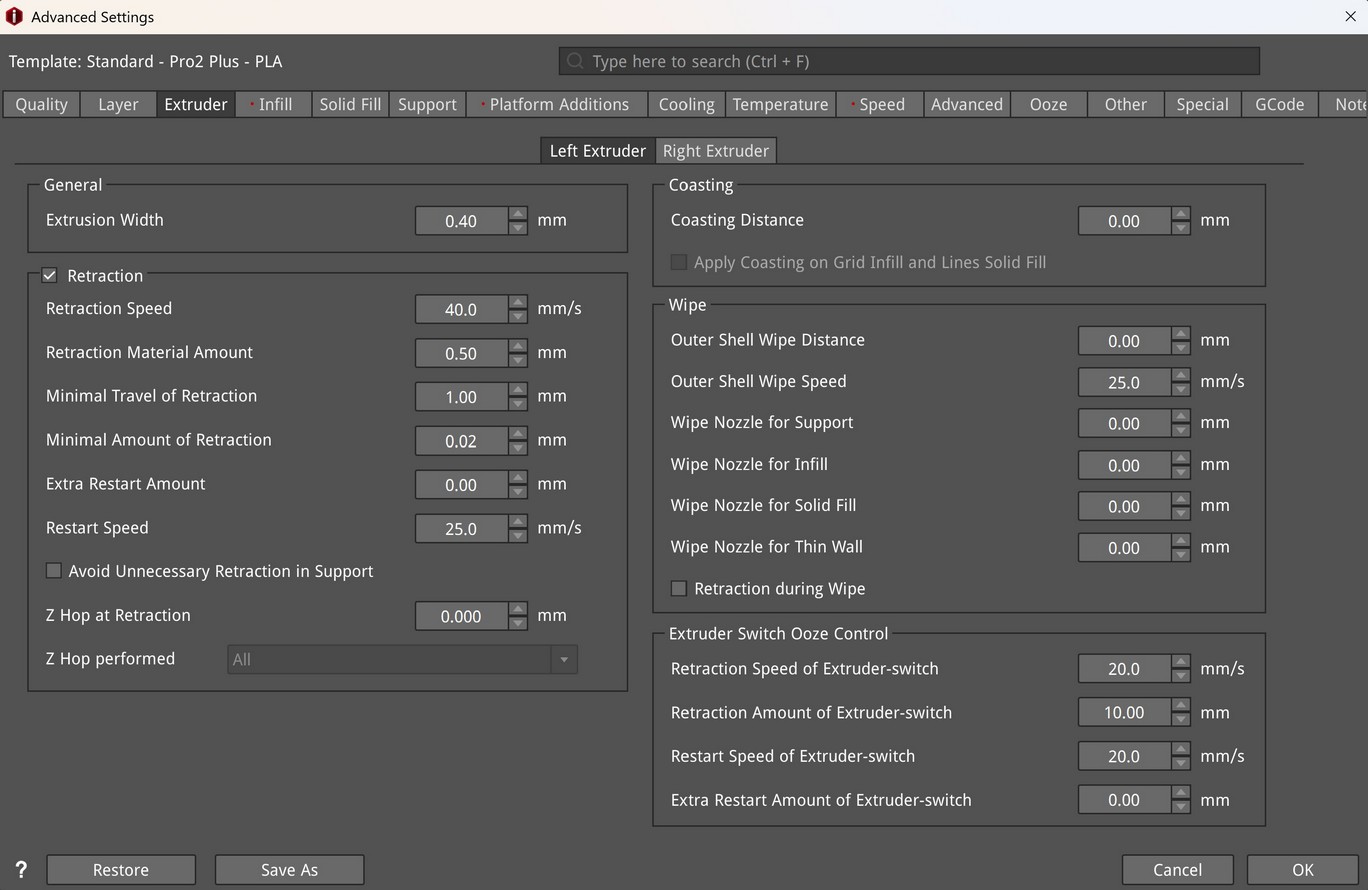Image resolution: width=1368 pixels, height=890 pixels.
Task: Open the Temperature tab
Action: tap(780, 104)
